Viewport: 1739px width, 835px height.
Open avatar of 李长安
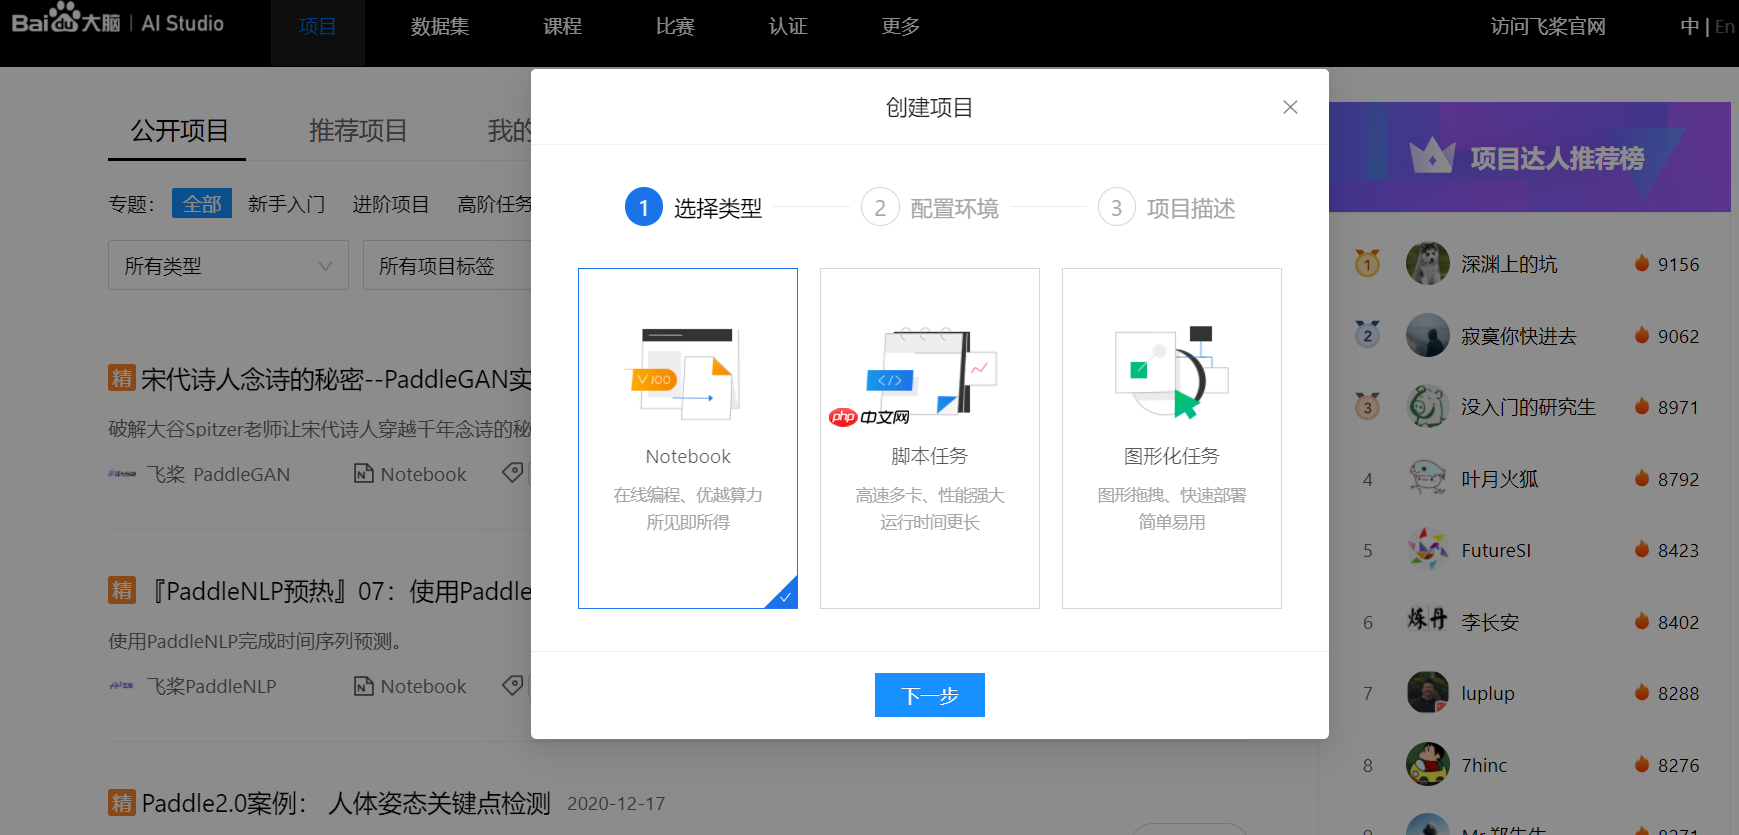1428,620
